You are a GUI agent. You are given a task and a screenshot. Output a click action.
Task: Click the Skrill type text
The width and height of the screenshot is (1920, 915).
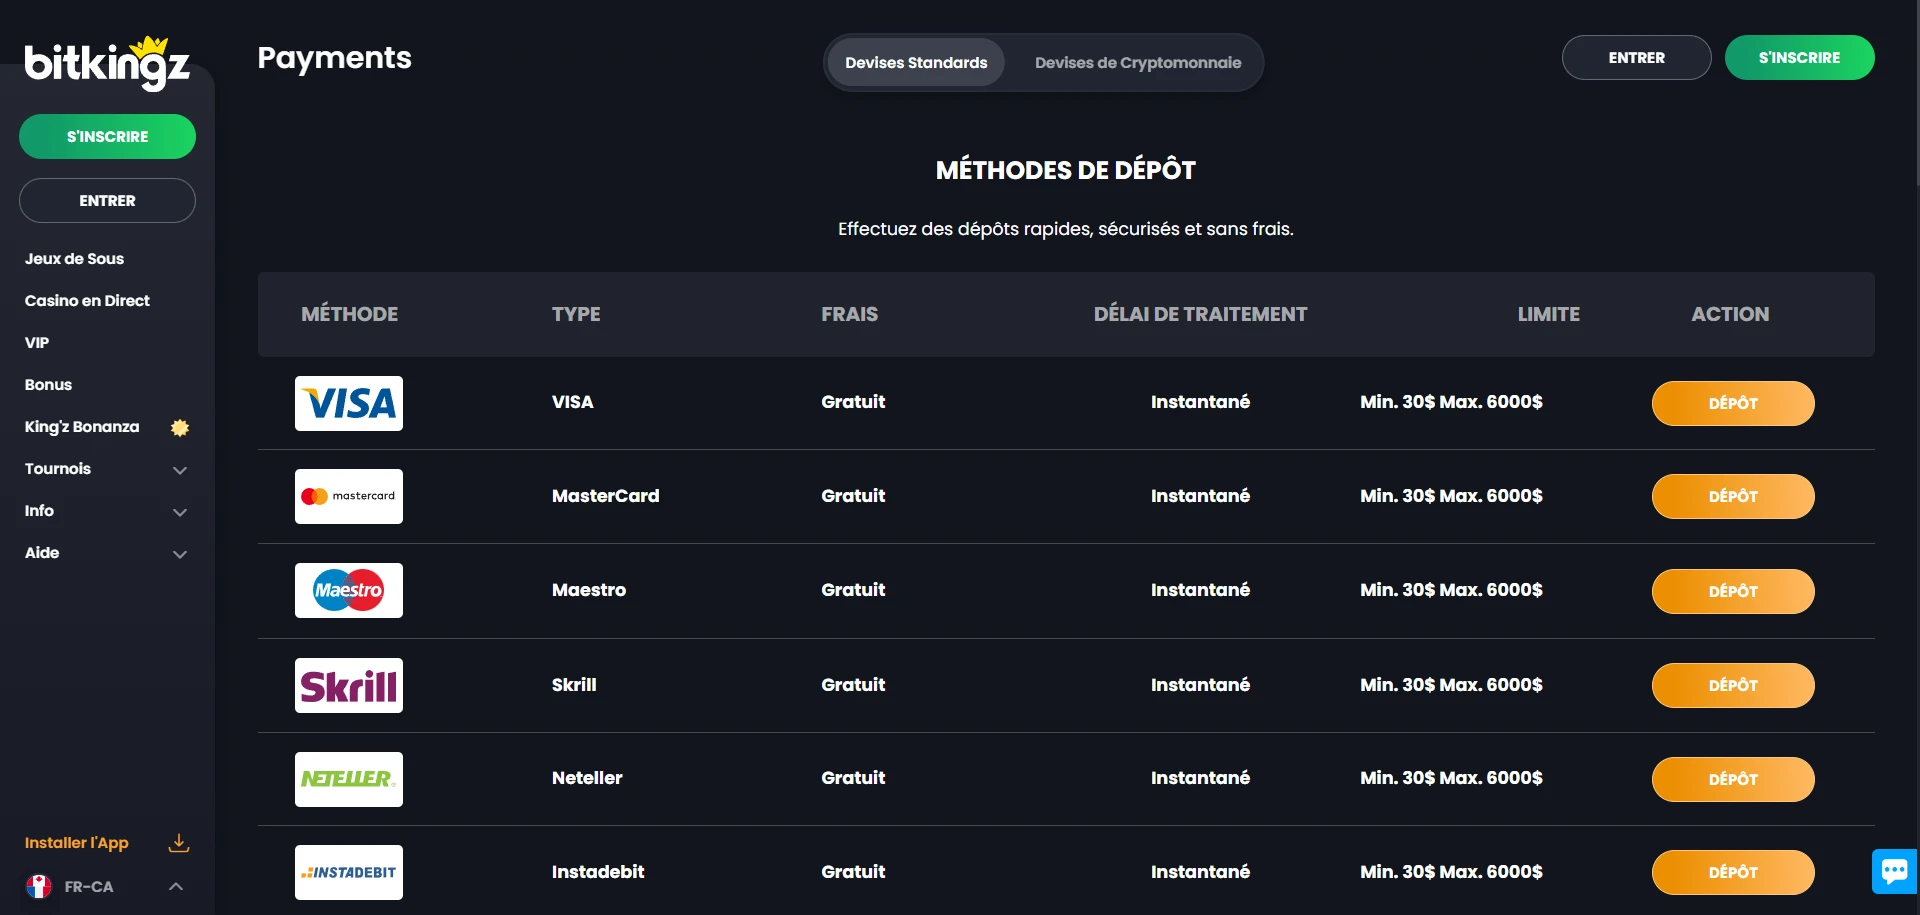(x=574, y=685)
